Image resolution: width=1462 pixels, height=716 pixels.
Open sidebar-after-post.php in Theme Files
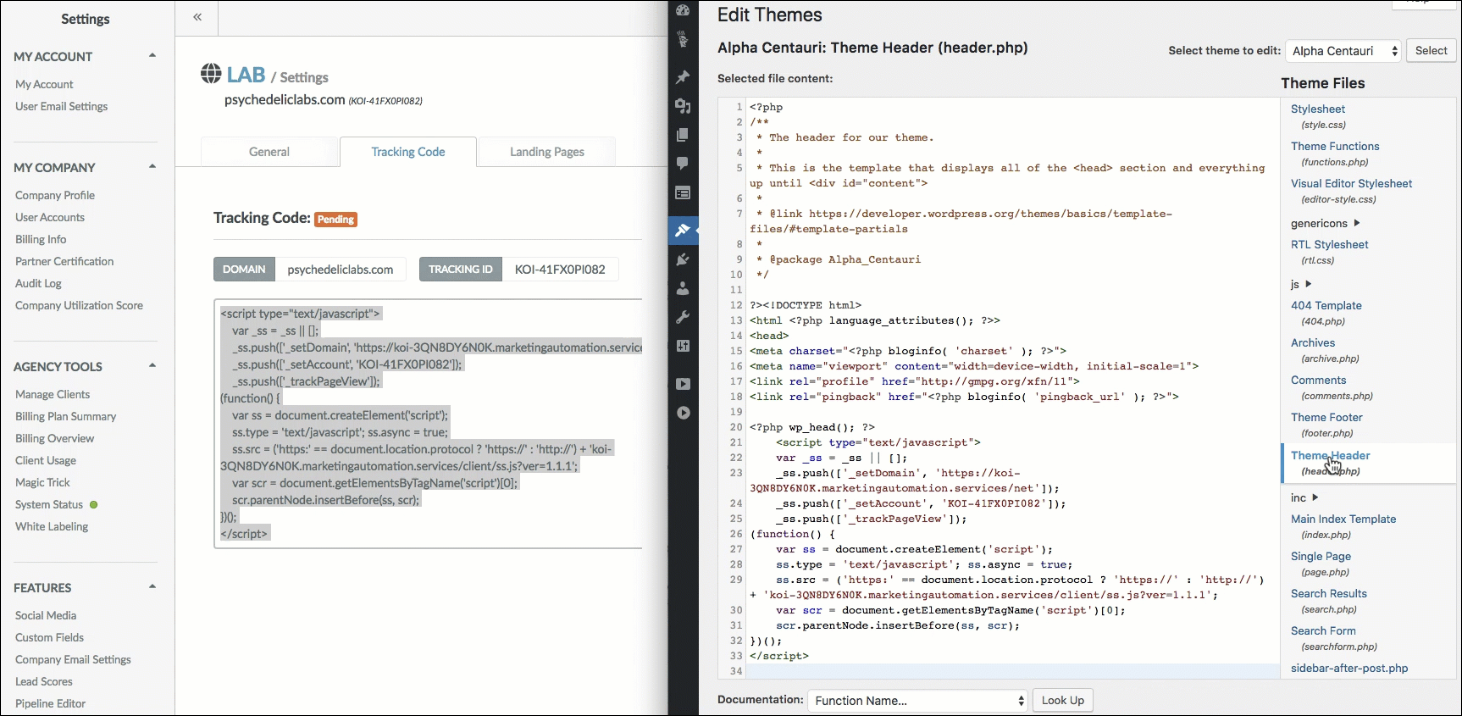(1350, 668)
